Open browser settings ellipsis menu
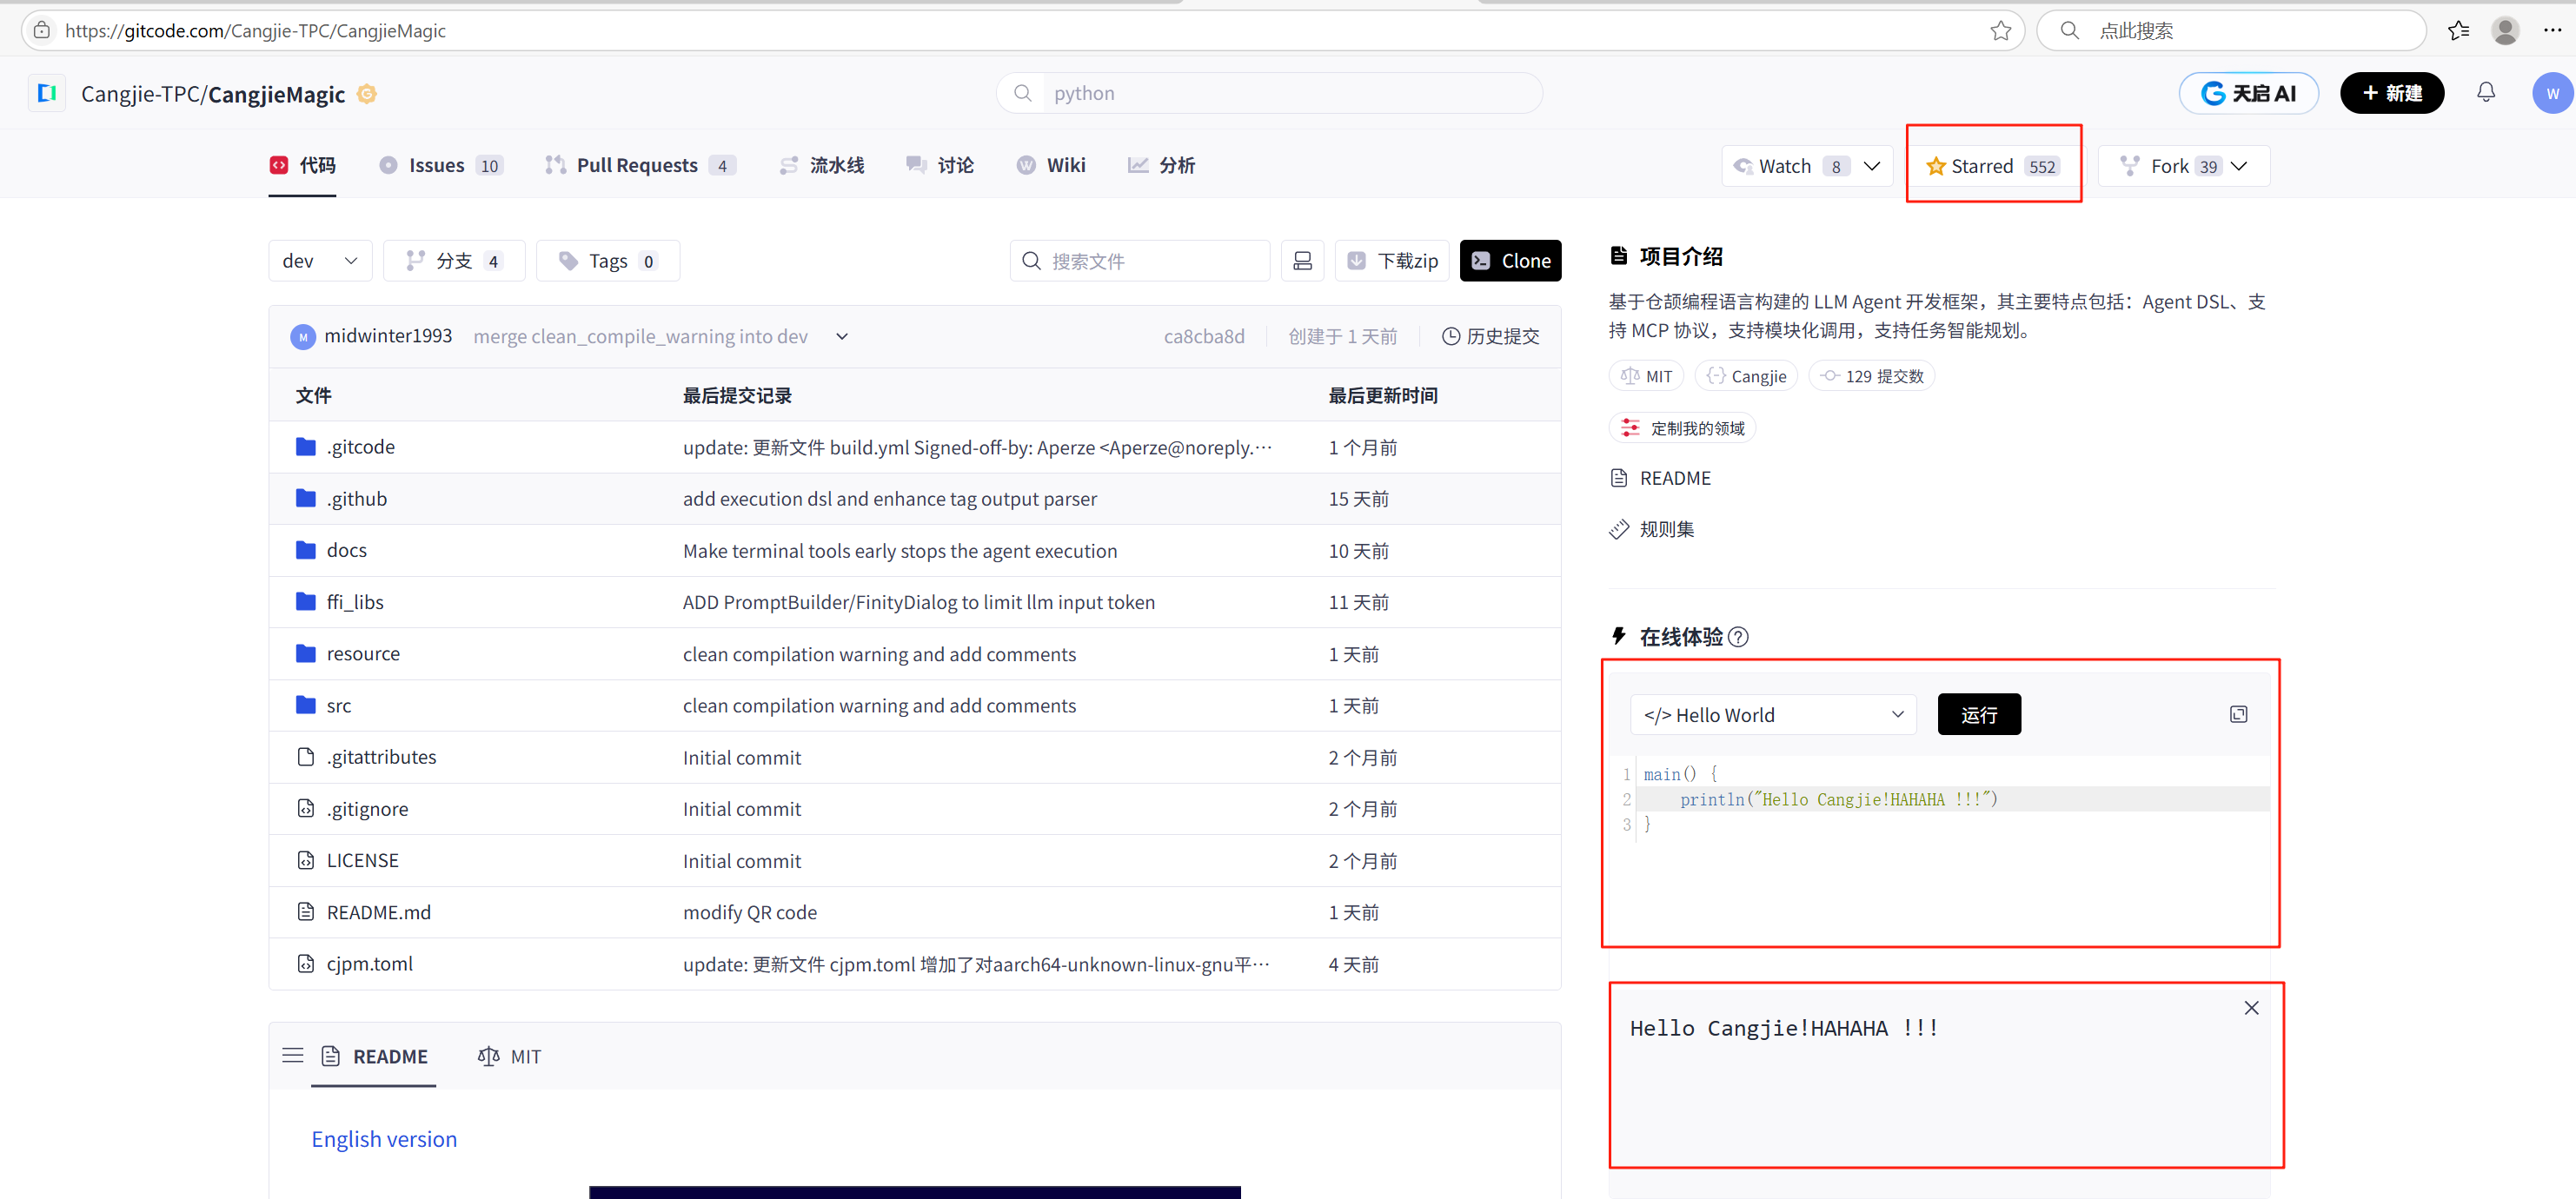 coord(2552,31)
